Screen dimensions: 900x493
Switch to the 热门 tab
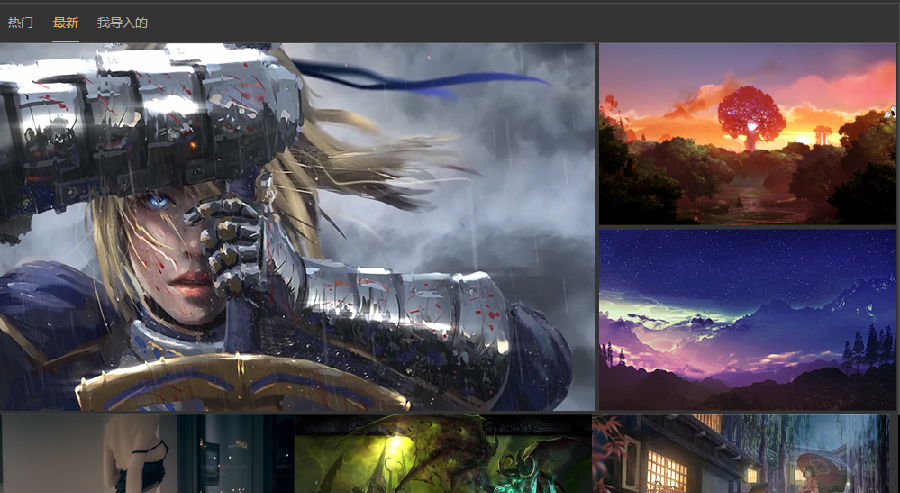click(20, 23)
